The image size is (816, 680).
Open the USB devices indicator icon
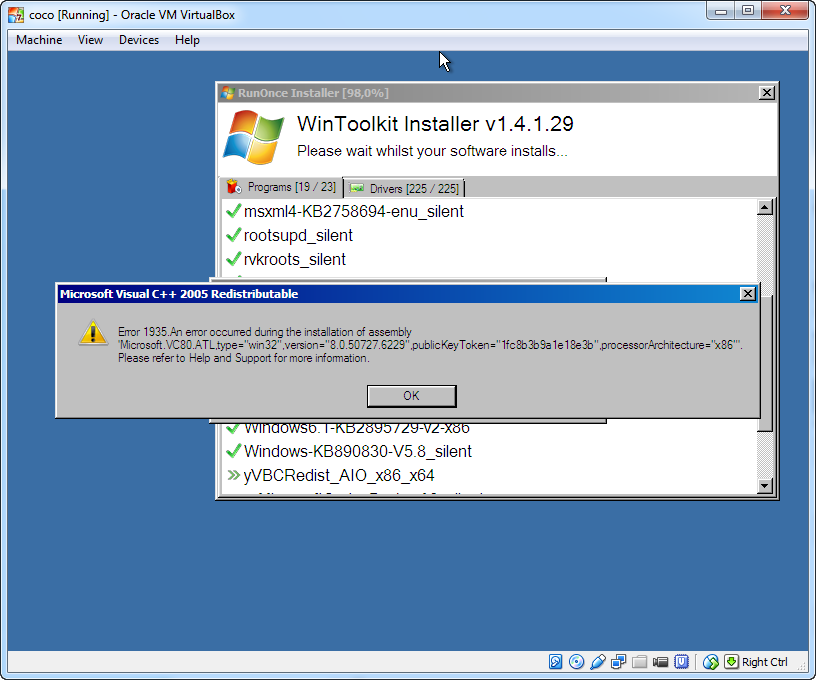coord(597,662)
